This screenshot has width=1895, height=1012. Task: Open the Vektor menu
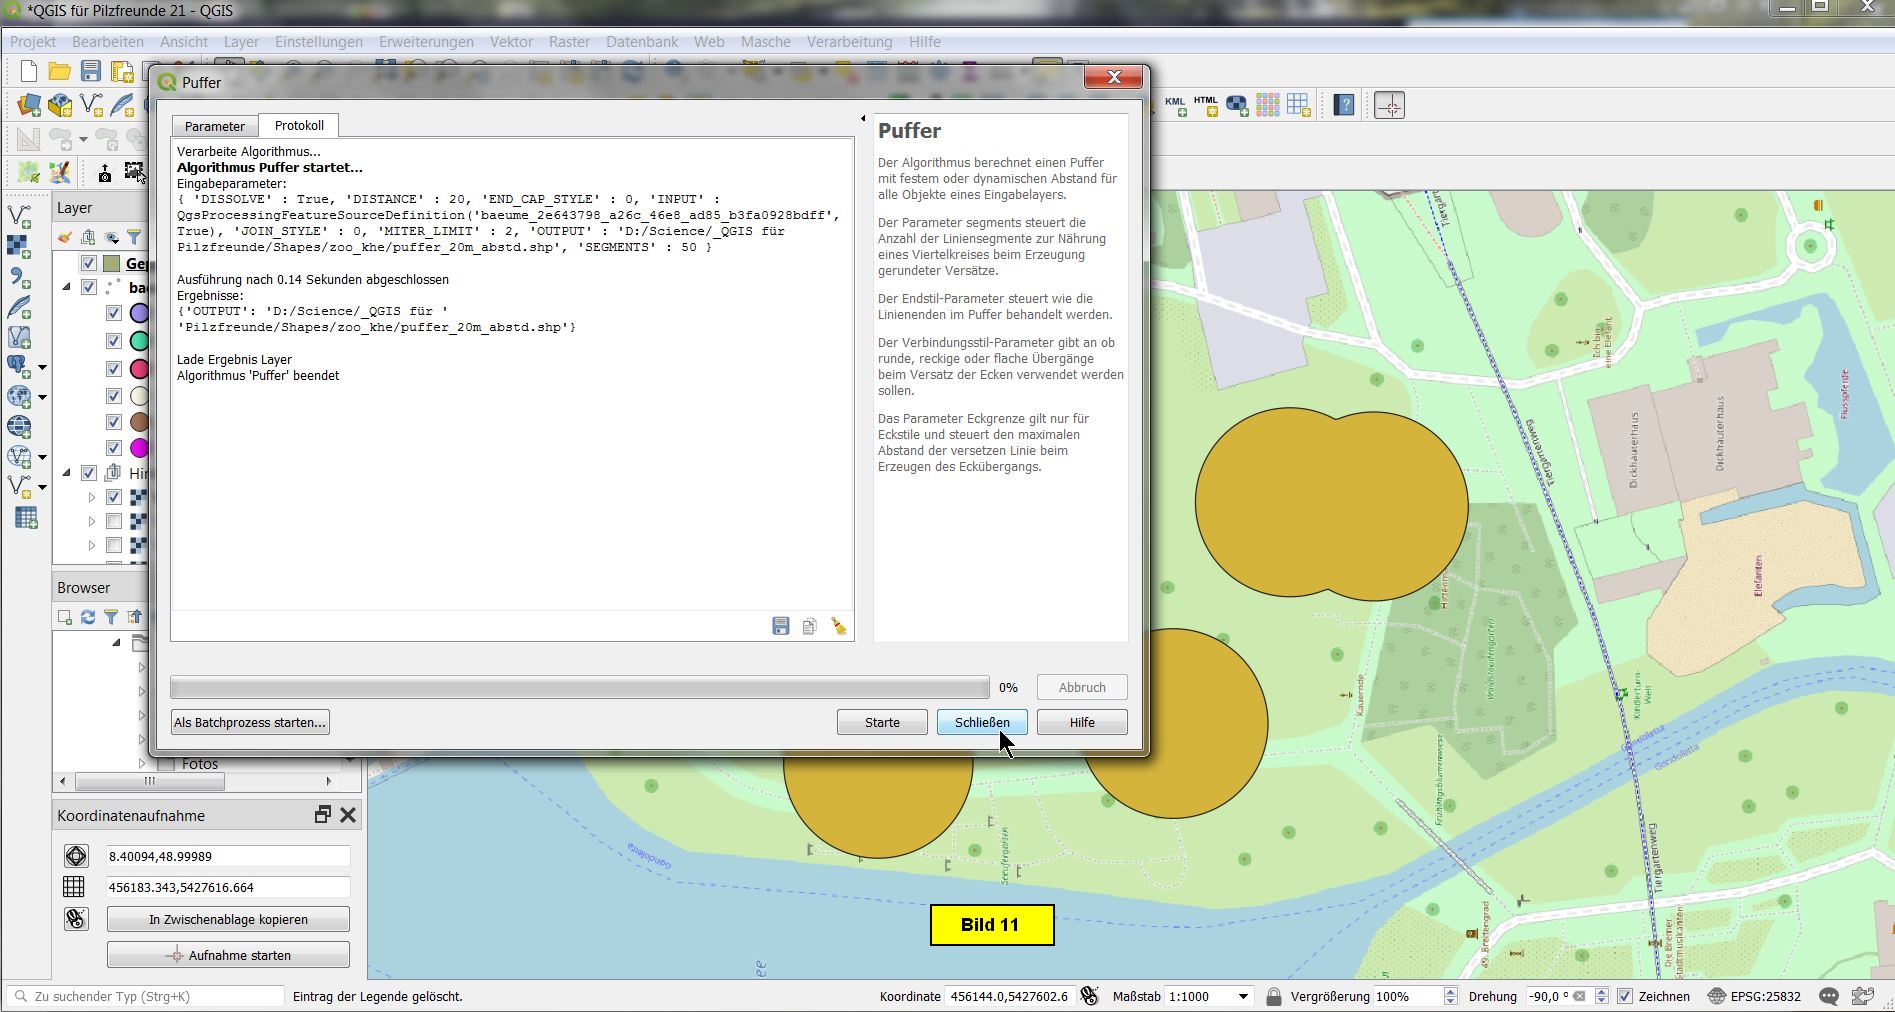[510, 42]
